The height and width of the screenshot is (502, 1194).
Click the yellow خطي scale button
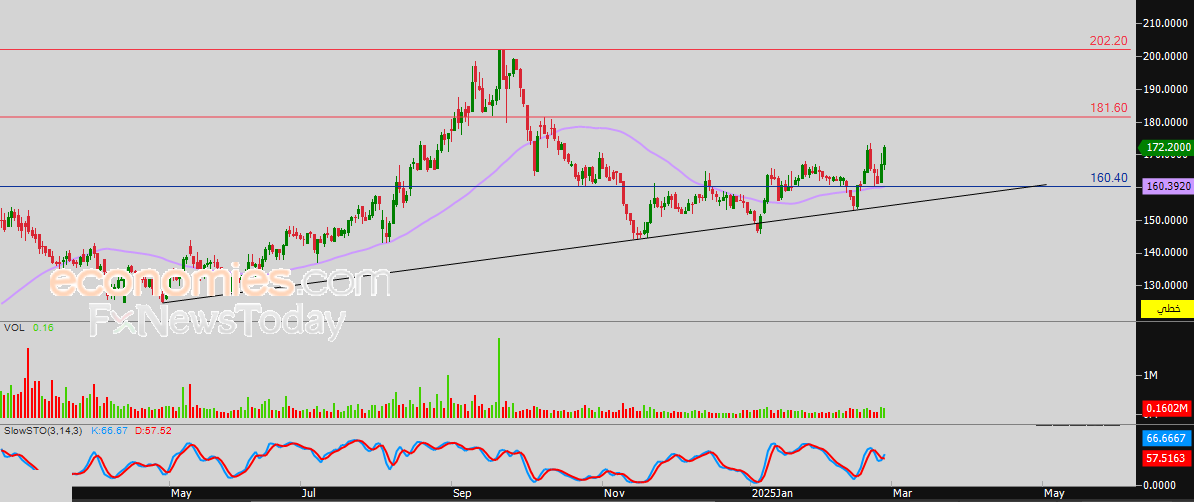click(1167, 309)
